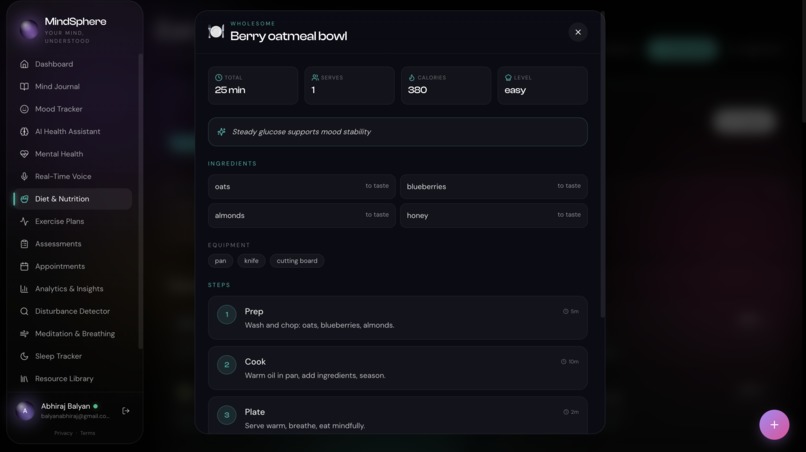Click the 25 min total time value
806x452 pixels.
[x=230, y=90]
